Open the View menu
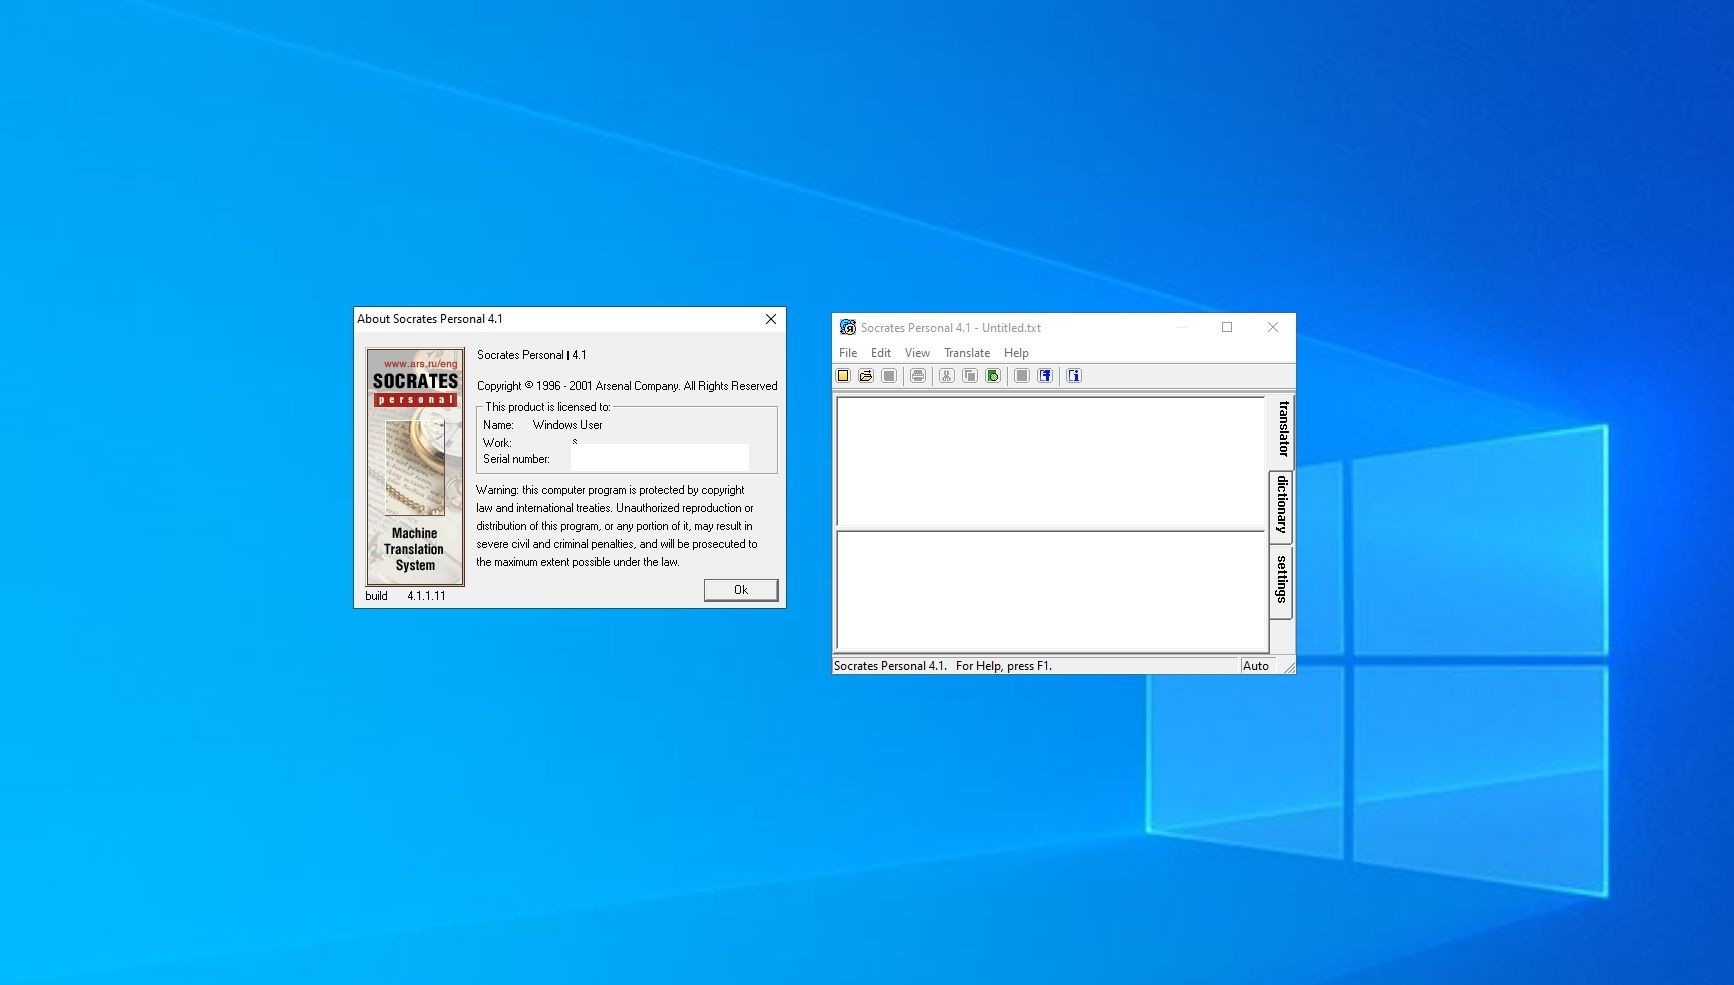The image size is (1734, 985). (x=917, y=353)
